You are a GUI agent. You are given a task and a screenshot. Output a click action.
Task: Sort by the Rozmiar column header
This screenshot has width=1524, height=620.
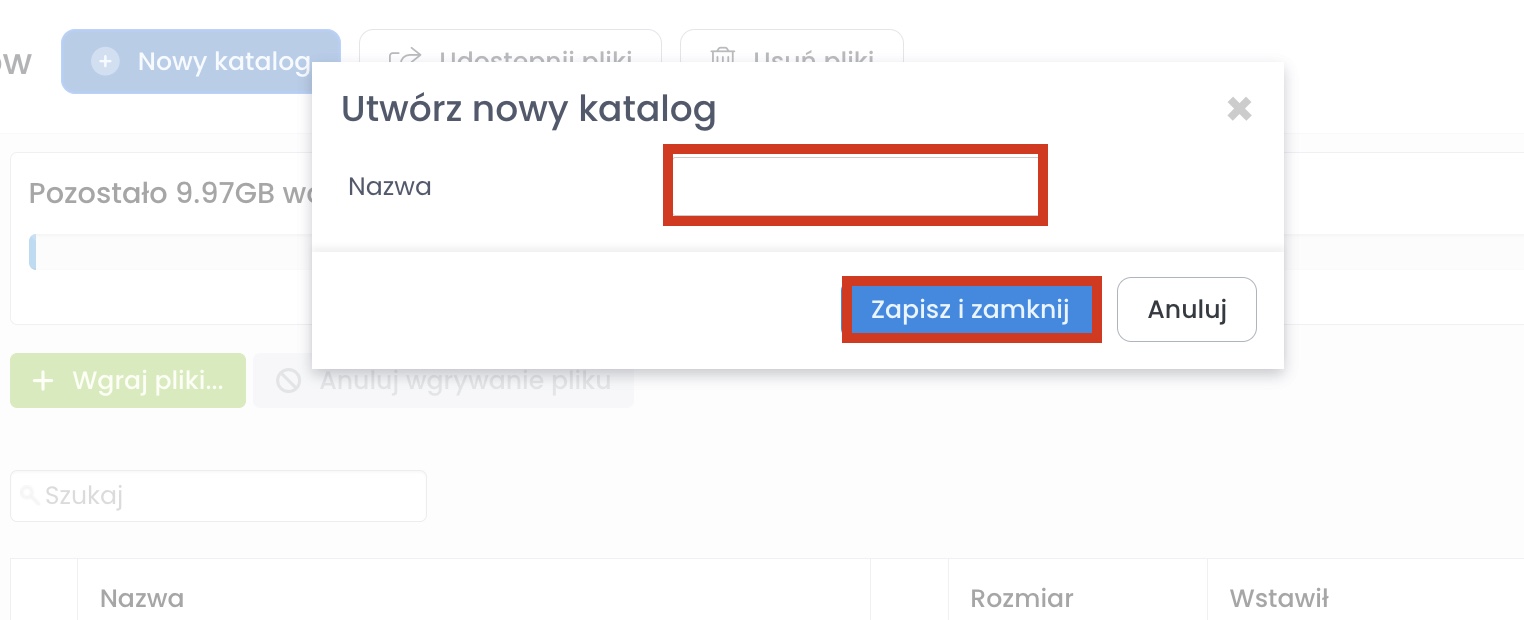coord(1021,598)
